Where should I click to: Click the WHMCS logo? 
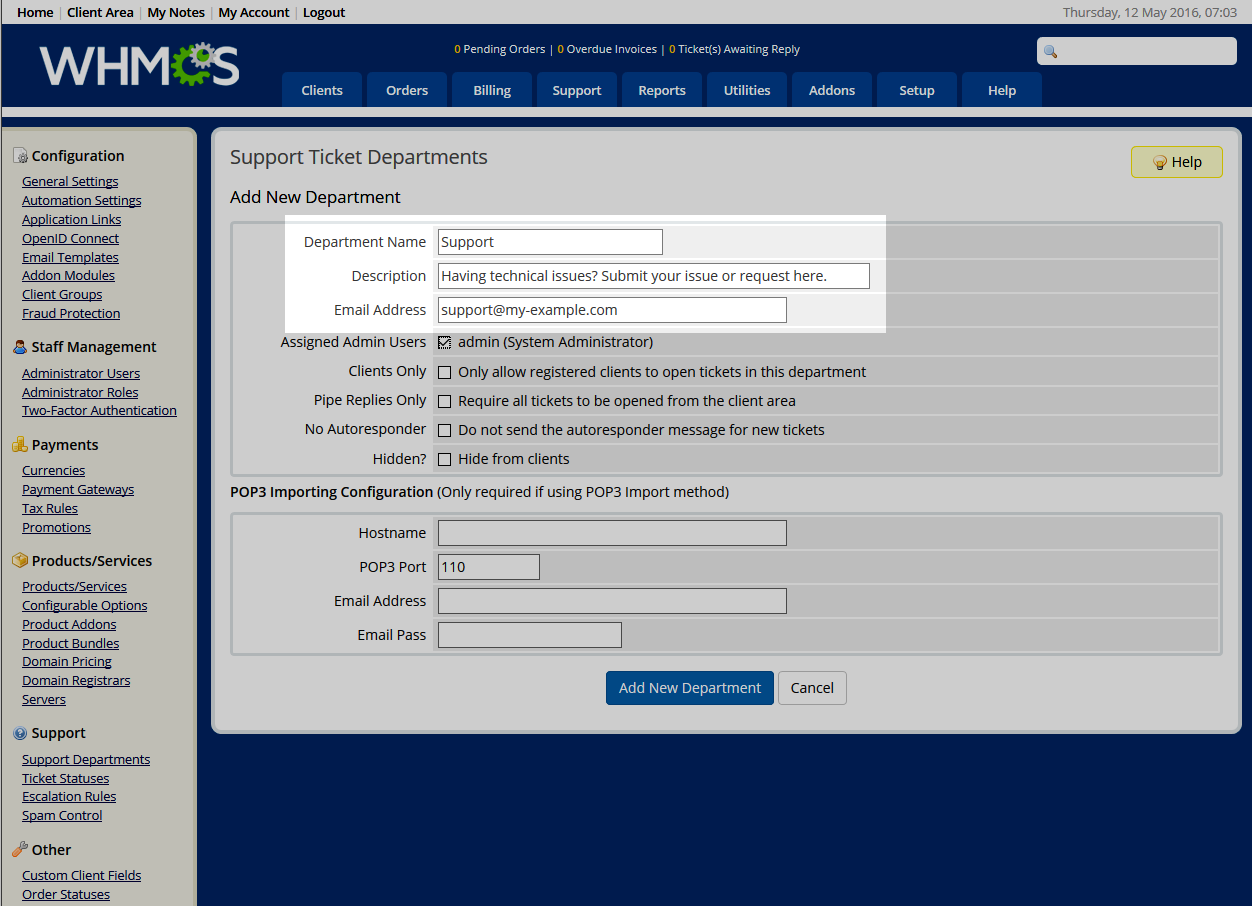pos(140,65)
